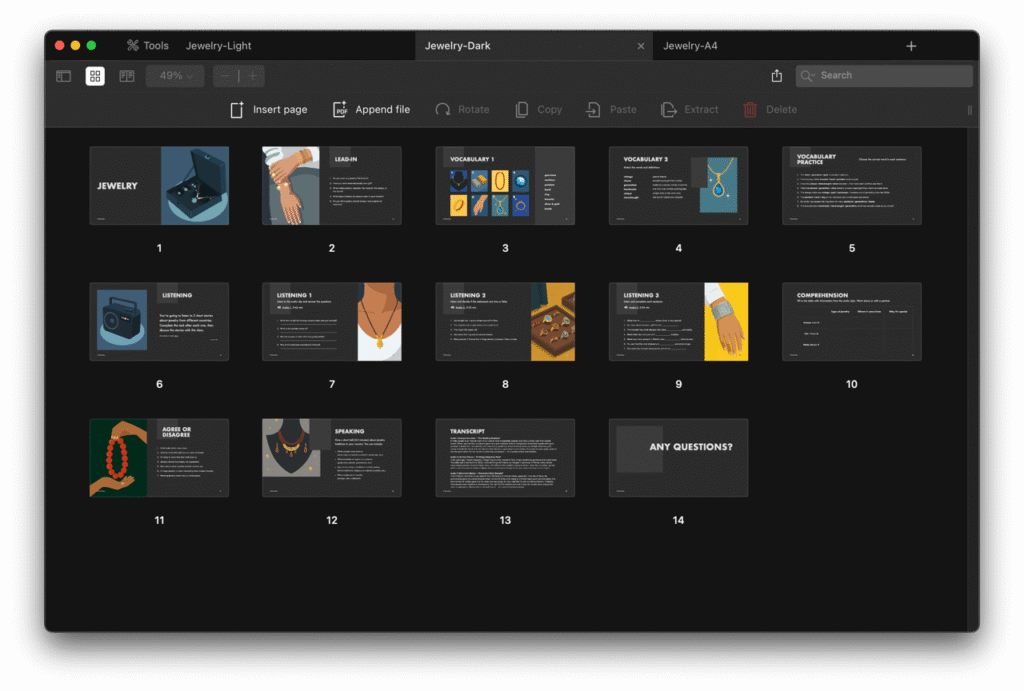The width and height of the screenshot is (1024, 691).
Task: Toggle the sidebar panel view
Action: 63,76
